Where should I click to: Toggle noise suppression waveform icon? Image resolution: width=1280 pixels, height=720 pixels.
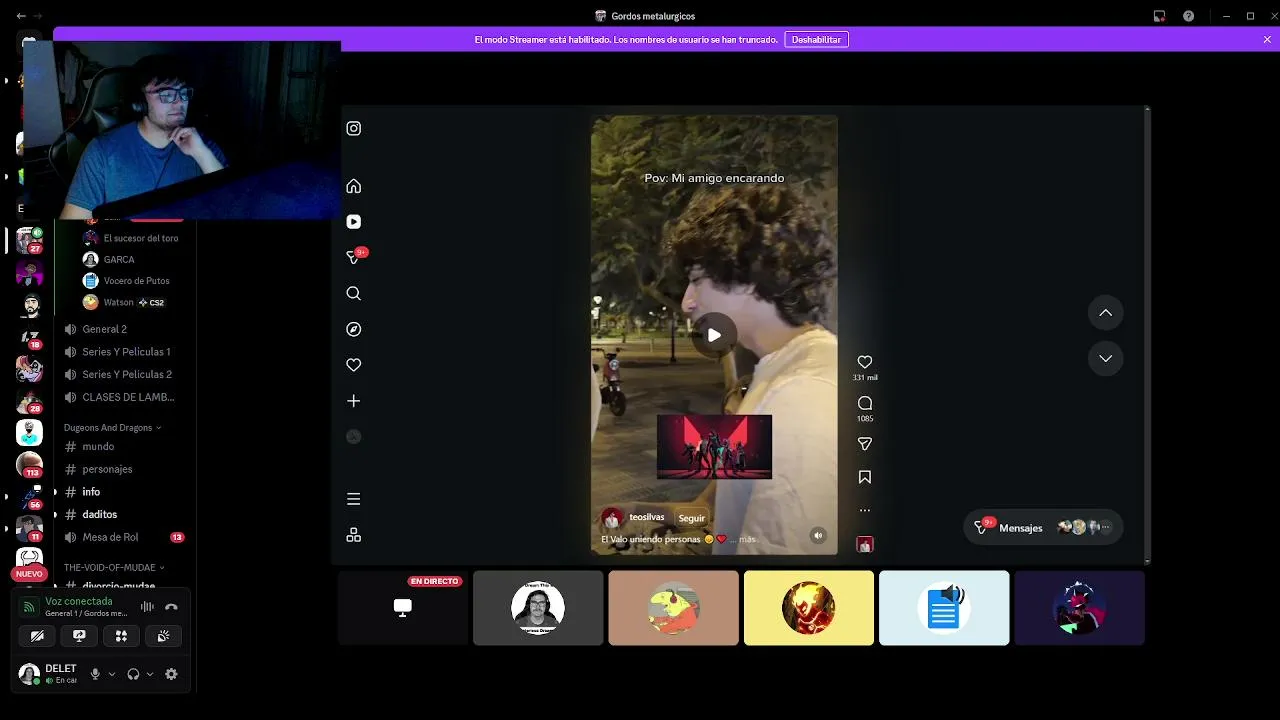coord(147,606)
